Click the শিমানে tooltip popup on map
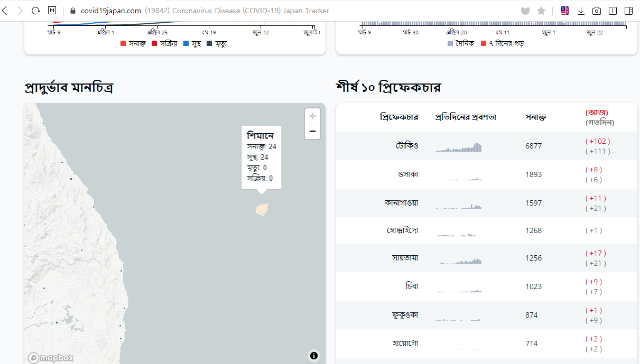Screen dimensions: 640x364 pos(261,157)
